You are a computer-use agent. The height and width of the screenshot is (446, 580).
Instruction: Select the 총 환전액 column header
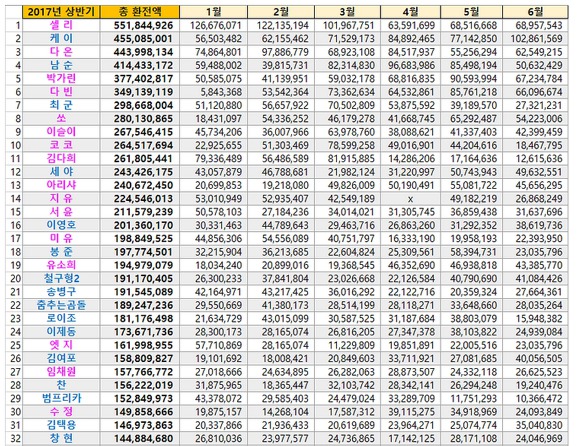[140, 12]
